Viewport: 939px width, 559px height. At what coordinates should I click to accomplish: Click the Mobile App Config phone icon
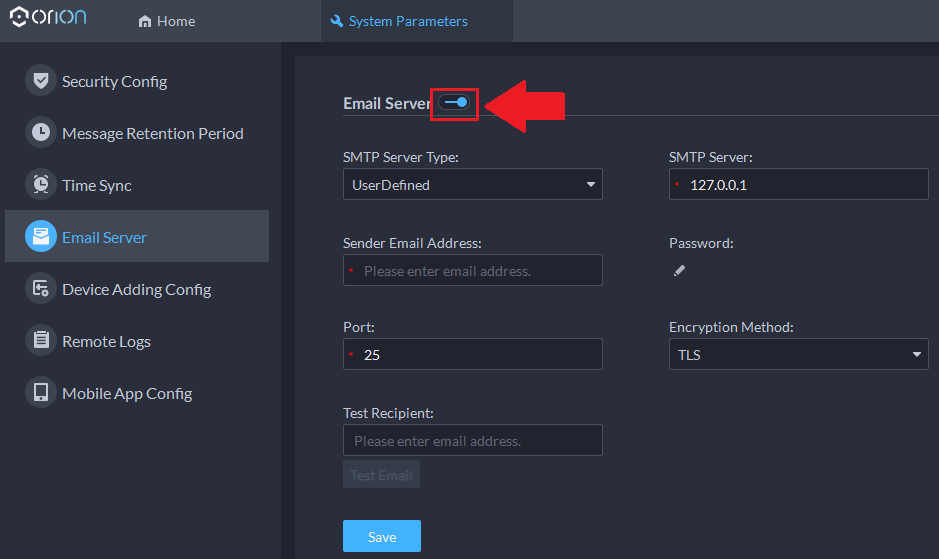click(40, 393)
